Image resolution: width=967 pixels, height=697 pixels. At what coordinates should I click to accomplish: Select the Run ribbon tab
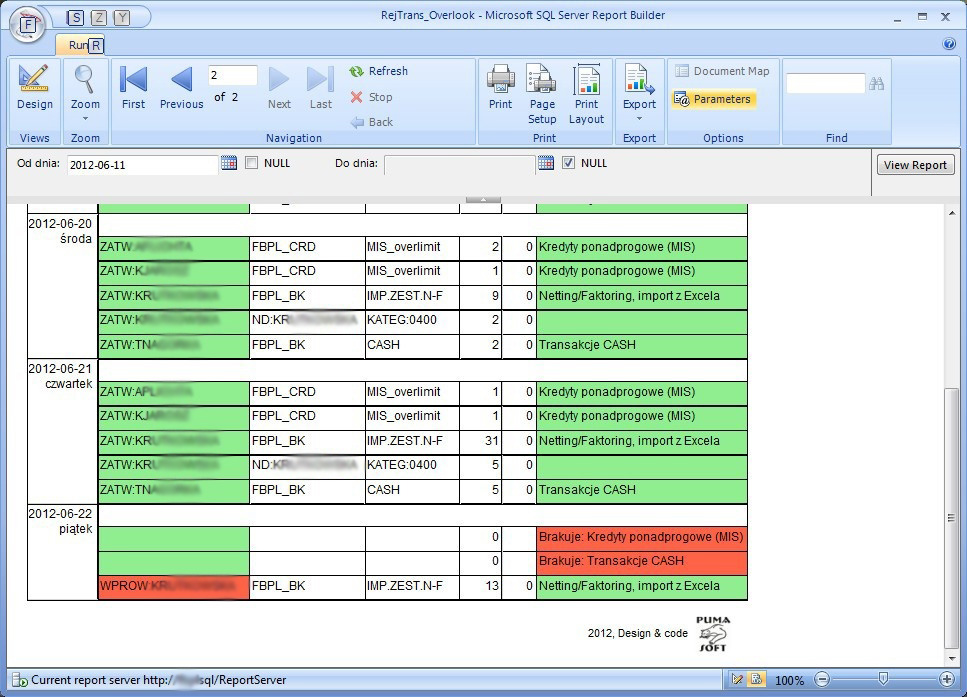pyautogui.click(x=78, y=45)
